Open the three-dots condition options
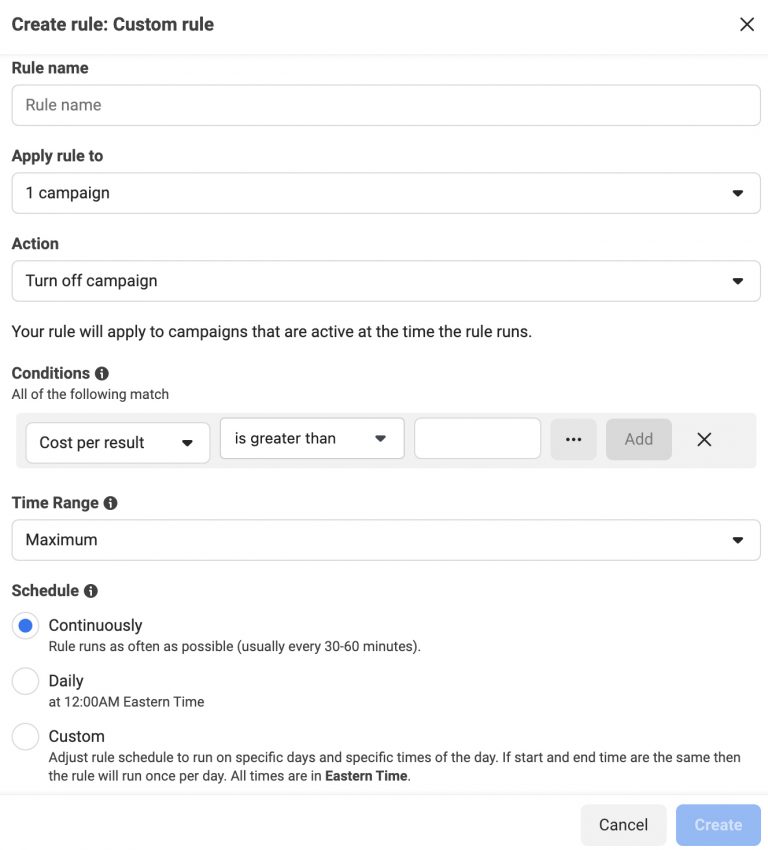Viewport: 768px width, 850px height. (x=573, y=439)
